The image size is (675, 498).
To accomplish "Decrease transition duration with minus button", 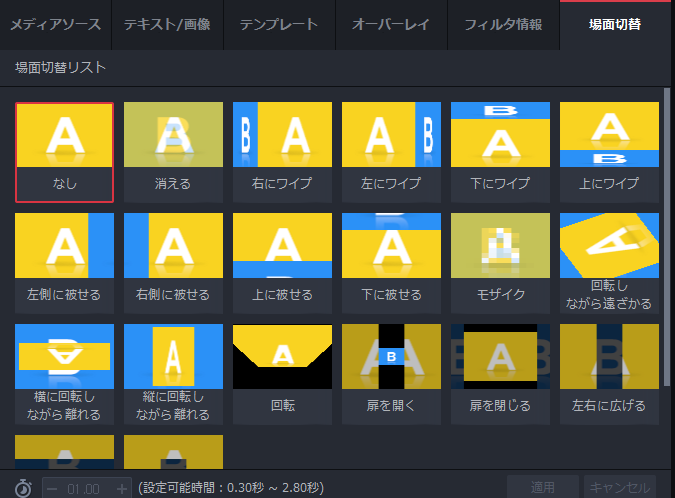I will (x=52, y=489).
